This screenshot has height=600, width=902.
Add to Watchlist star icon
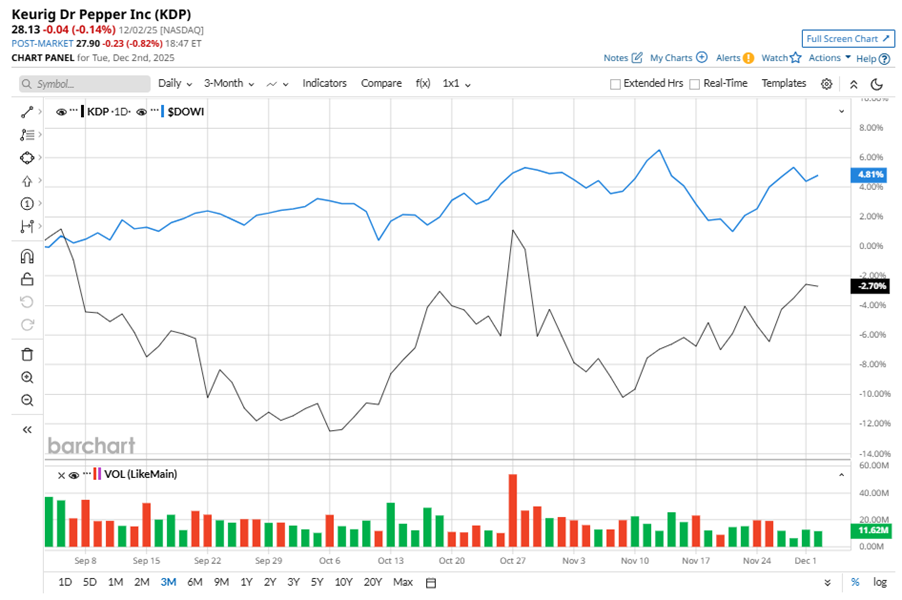(796, 58)
